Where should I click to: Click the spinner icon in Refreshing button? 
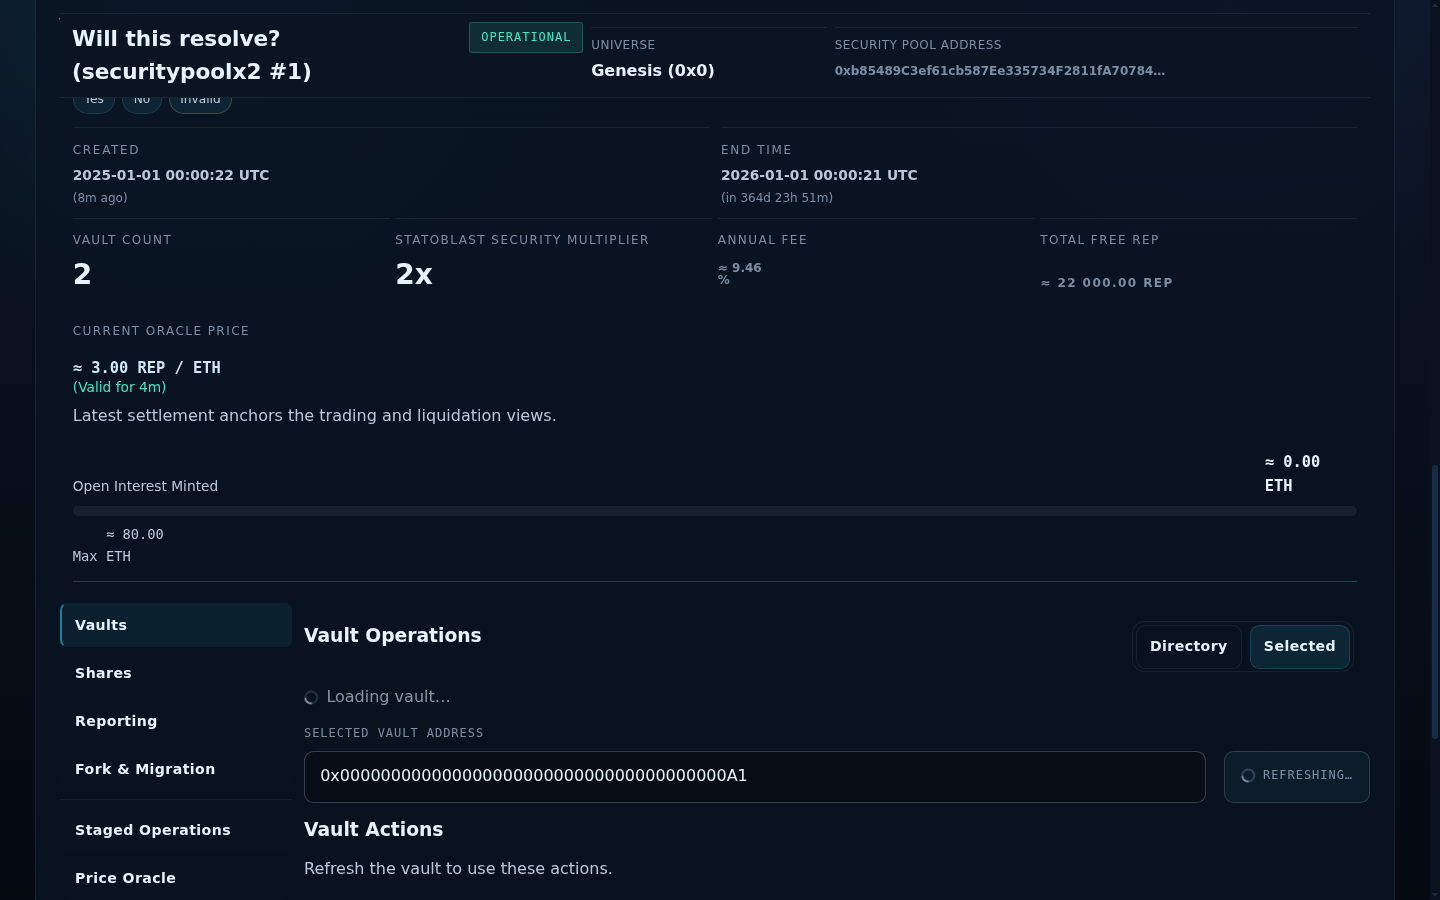pos(1248,776)
